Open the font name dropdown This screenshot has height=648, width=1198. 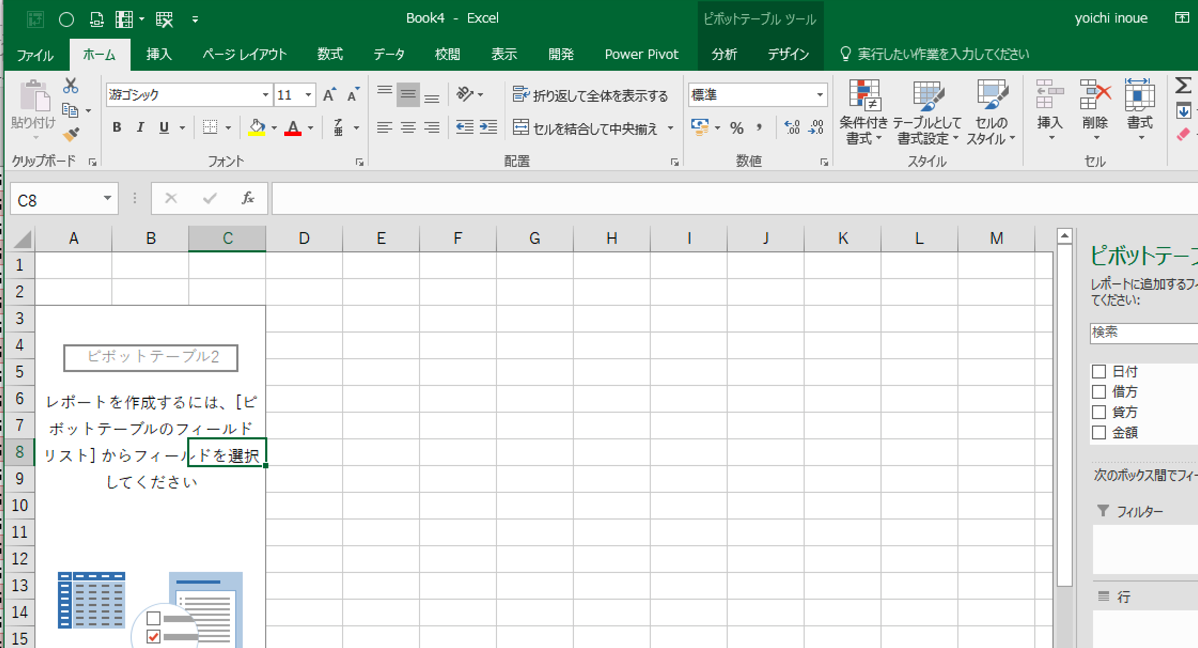click(x=265, y=95)
